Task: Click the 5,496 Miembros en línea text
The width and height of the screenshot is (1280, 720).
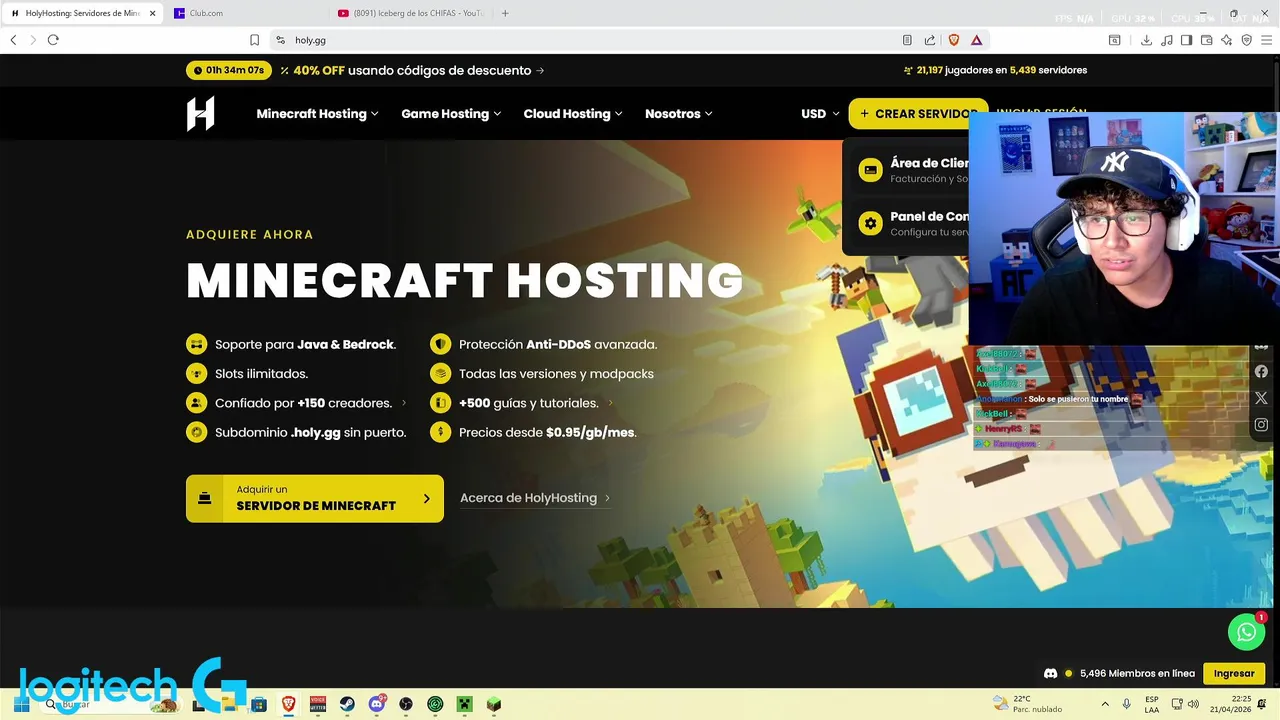Action: point(1137,673)
